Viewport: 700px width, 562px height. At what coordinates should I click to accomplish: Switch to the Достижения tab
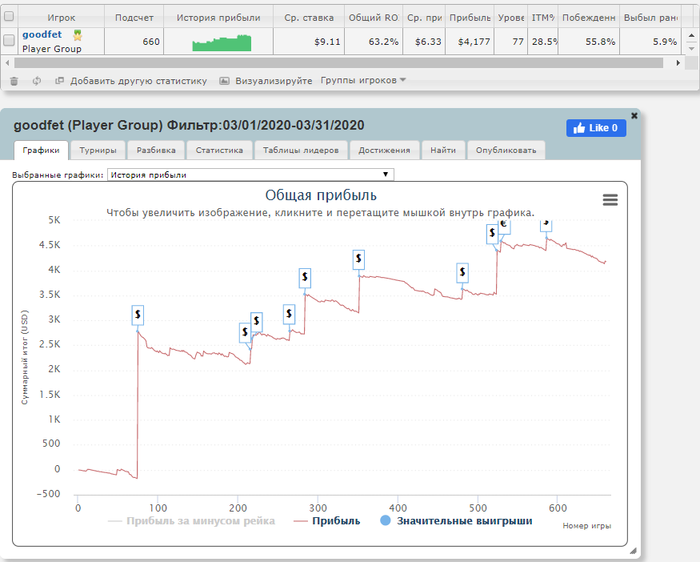384,150
